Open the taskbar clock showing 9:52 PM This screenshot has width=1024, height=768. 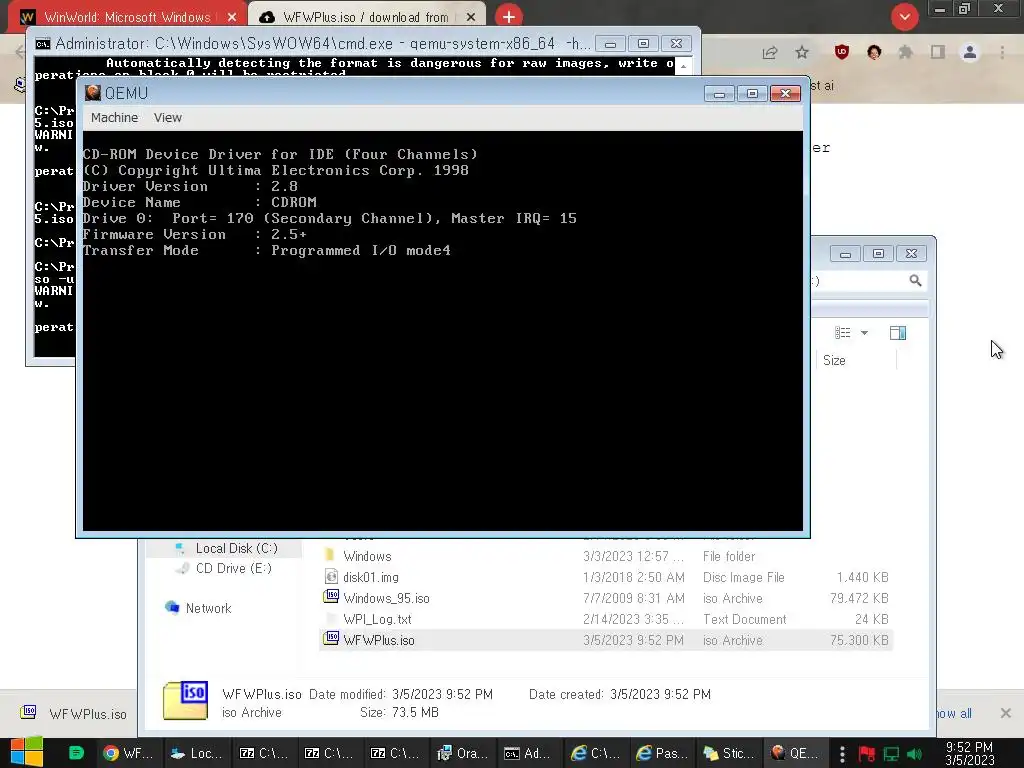click(x=970, y=753)
